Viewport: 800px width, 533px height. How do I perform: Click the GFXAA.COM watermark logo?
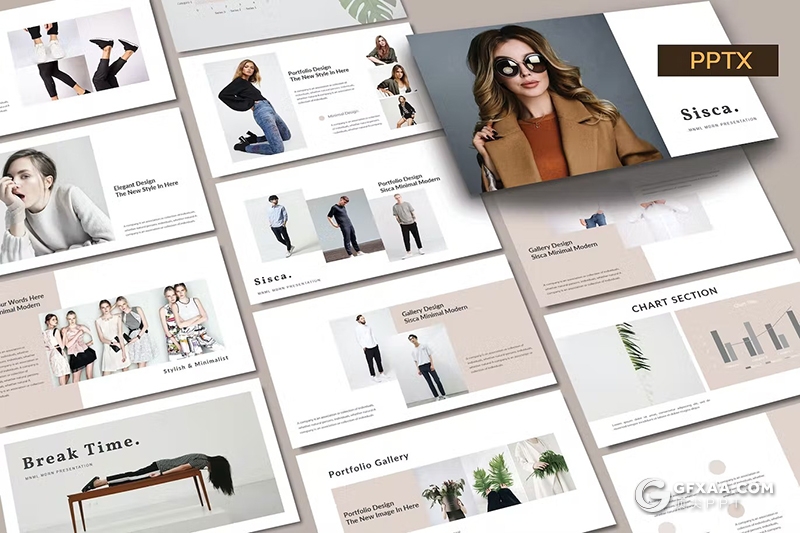706,493
